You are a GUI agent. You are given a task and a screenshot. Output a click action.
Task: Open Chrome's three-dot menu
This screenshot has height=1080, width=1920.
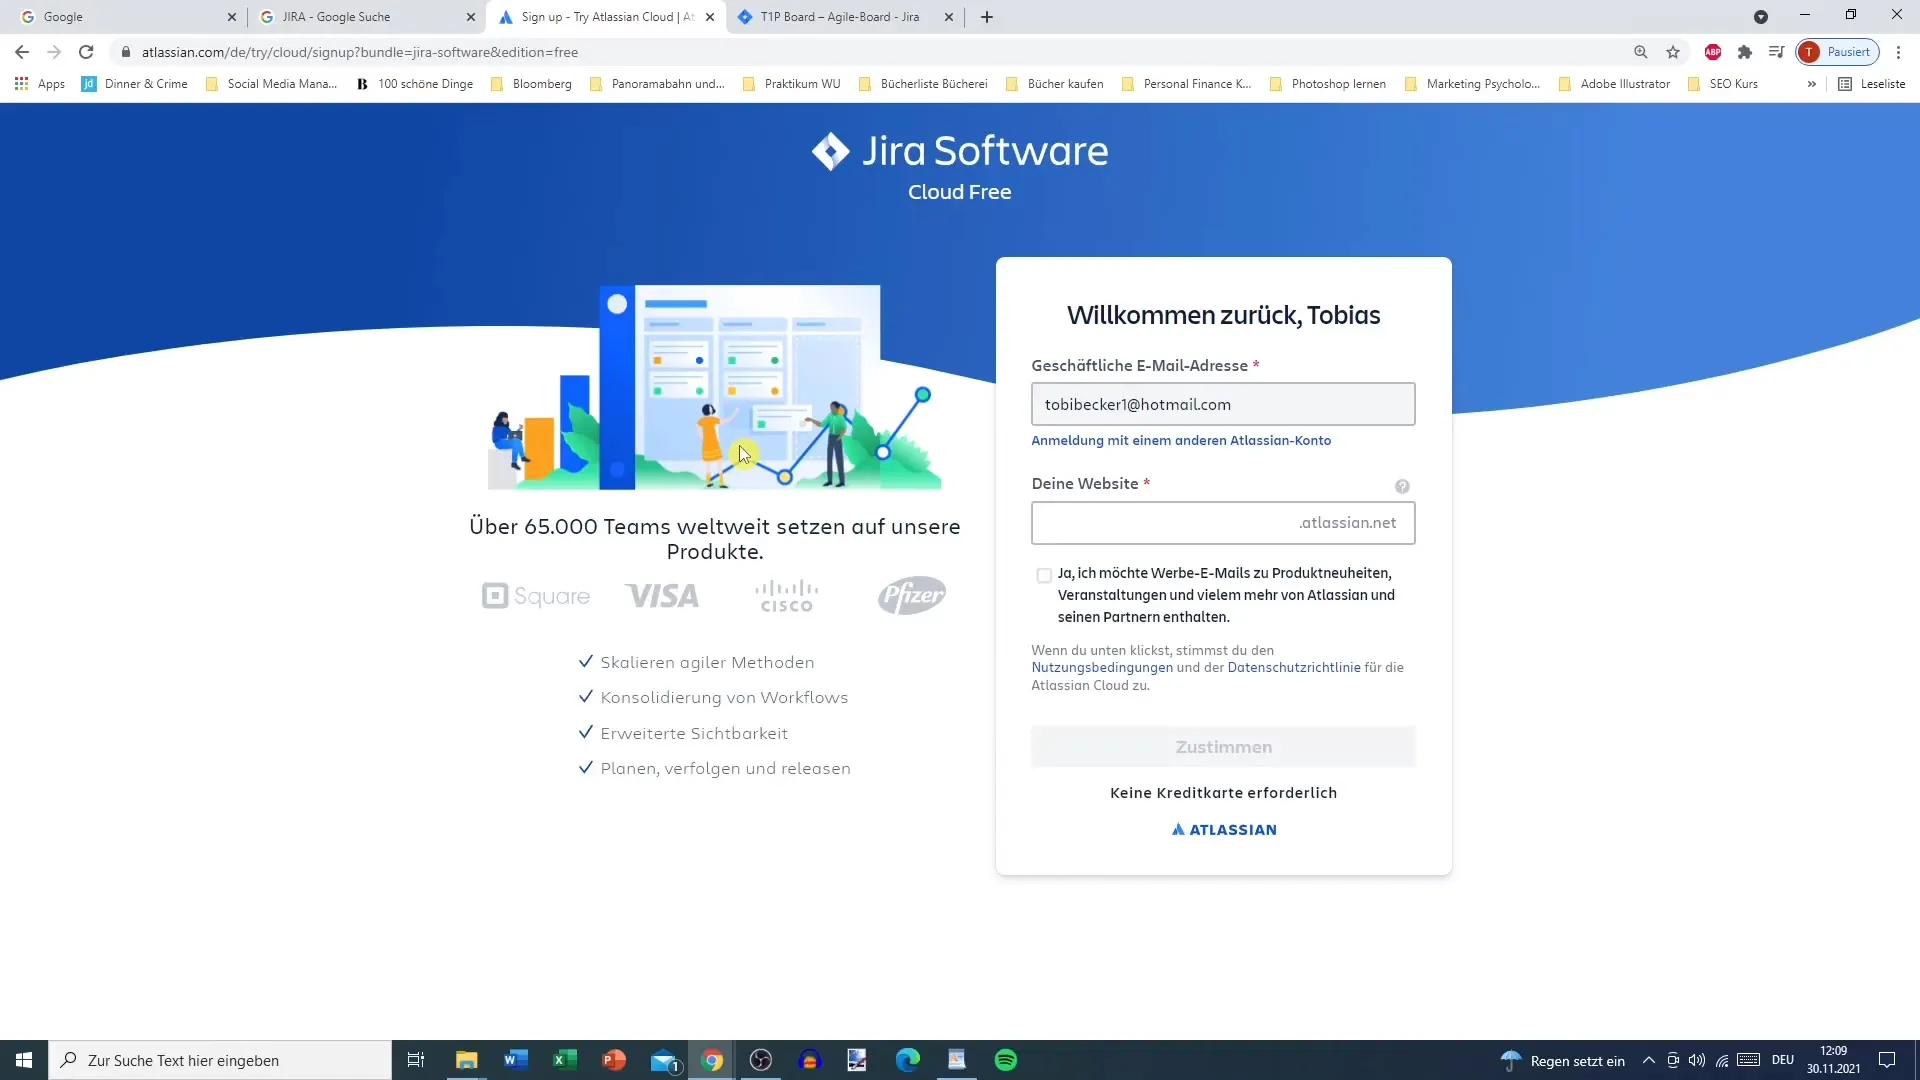click(1898, 52)
